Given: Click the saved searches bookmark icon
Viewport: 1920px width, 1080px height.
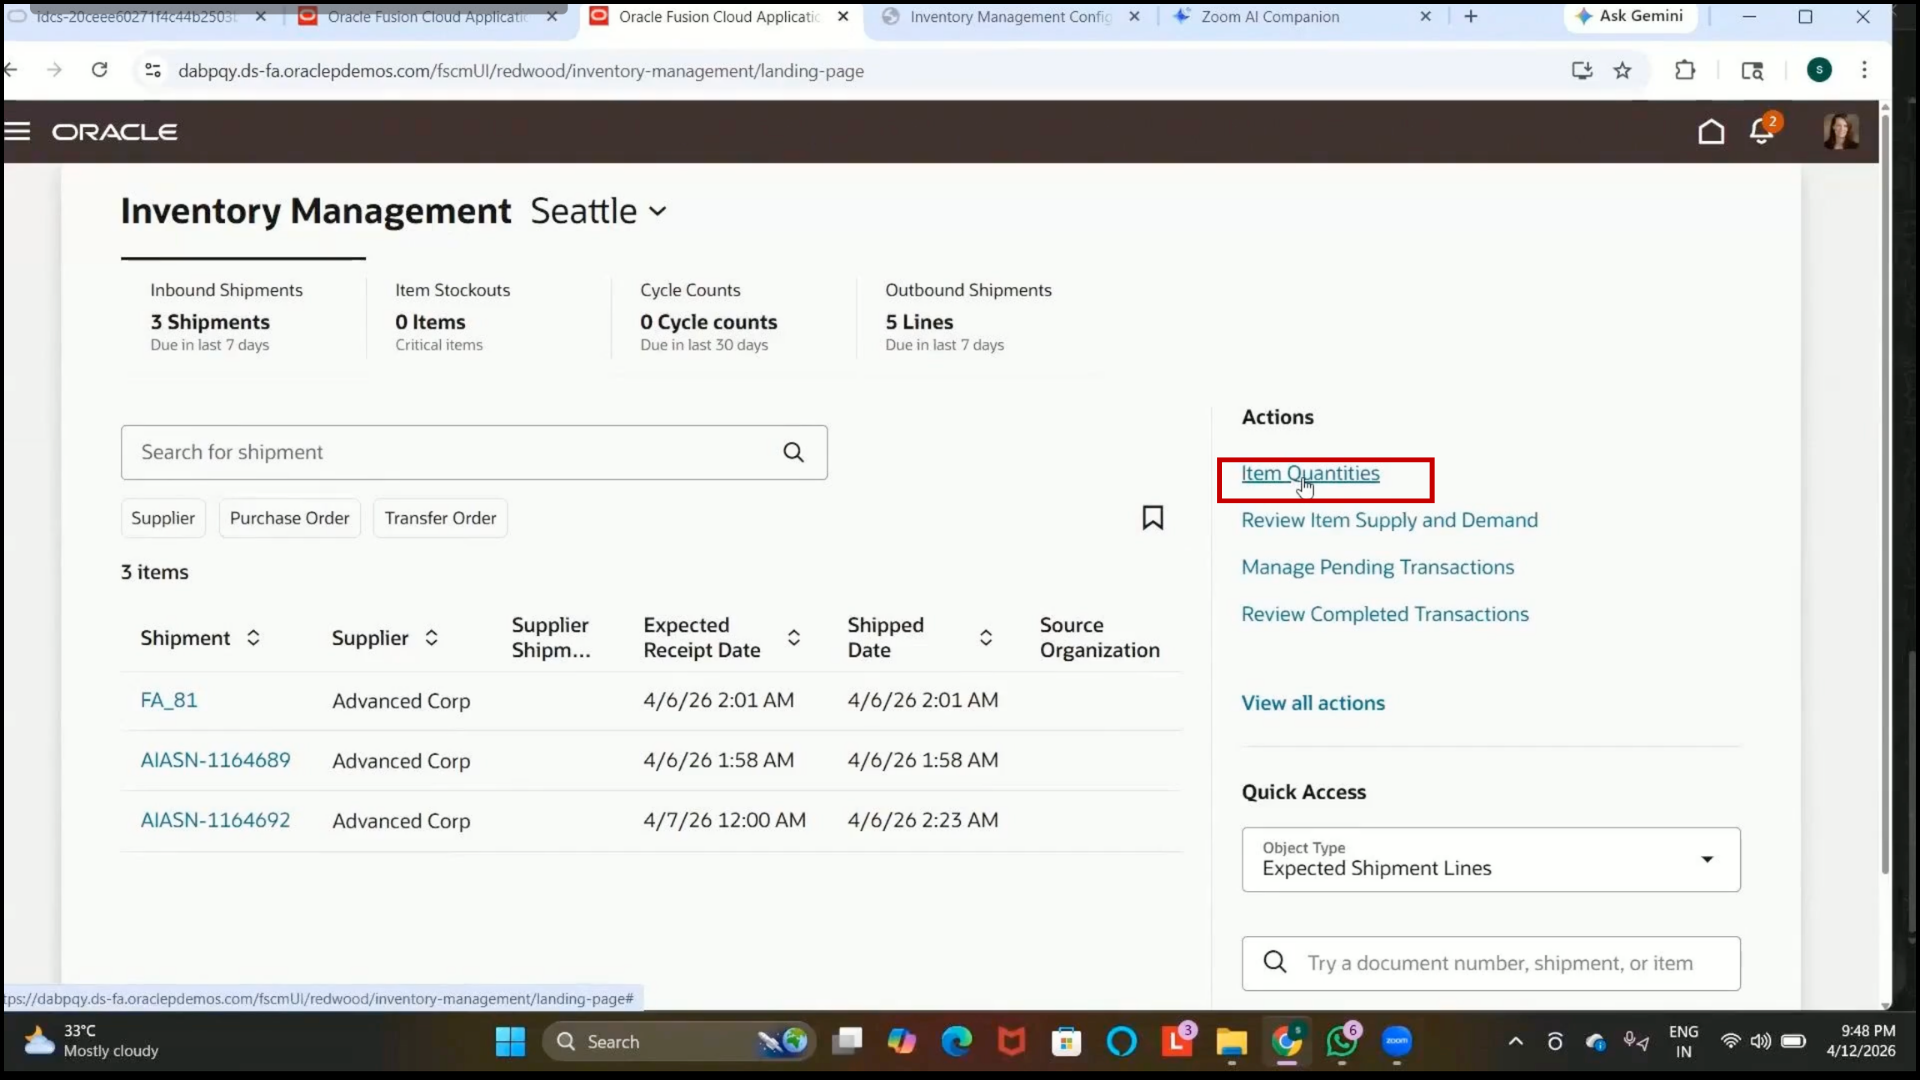Looking at the screenshot, I should tap(1152, 517).
